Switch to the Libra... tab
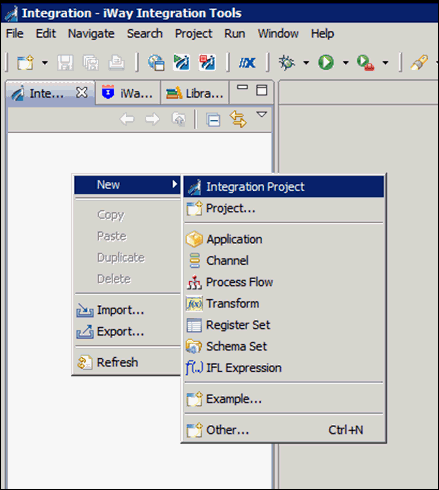The width and height of the screenshot is (439, 490). point(195,93)
